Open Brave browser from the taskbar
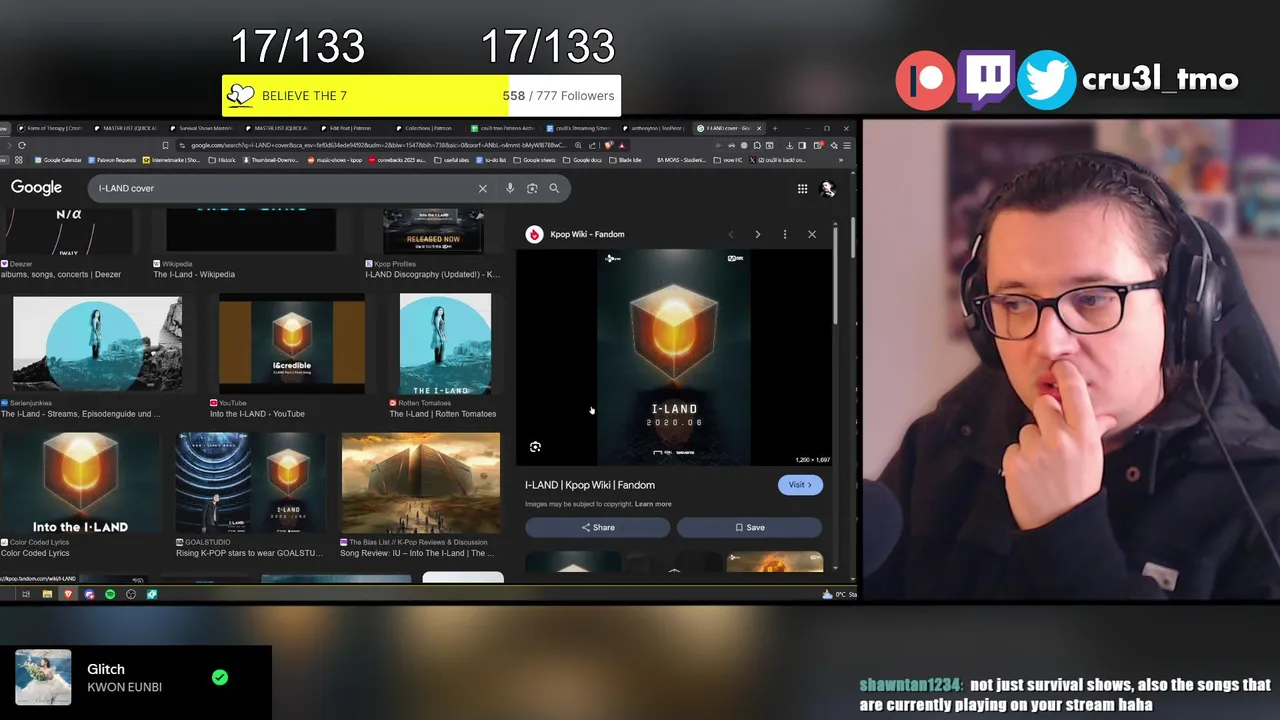Image resolution: width=1280 pixels, height=720 pixels. pyautogui.click(x=68, y=594)
